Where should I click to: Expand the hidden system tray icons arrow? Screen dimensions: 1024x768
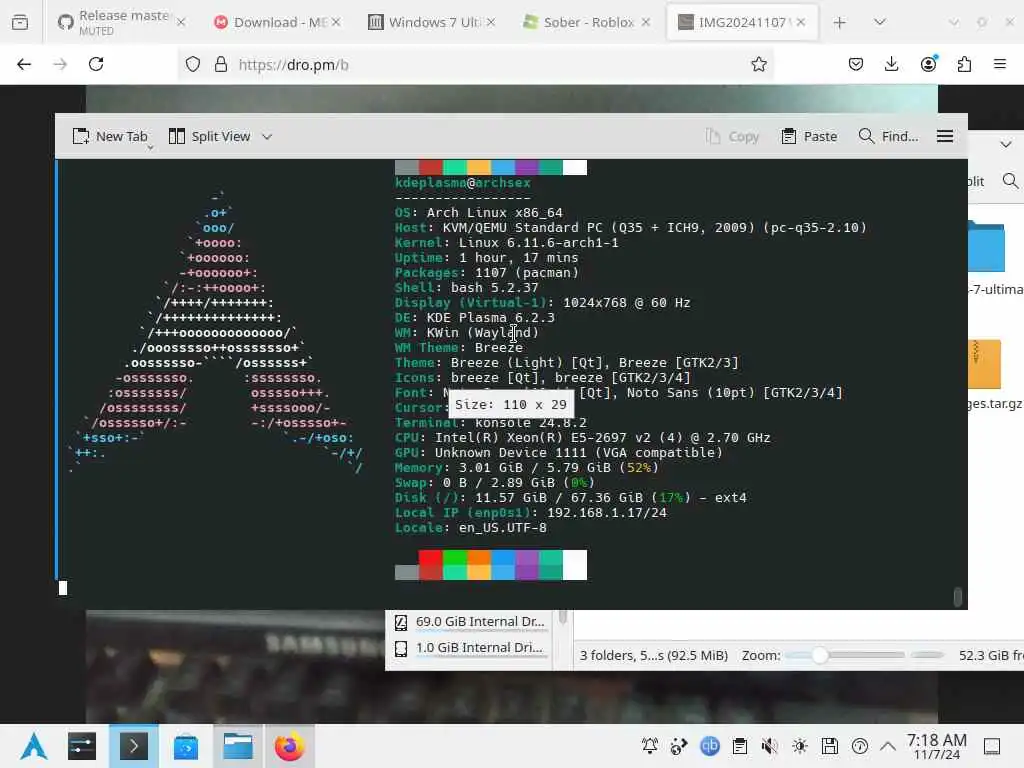click(x=888, y=746)
